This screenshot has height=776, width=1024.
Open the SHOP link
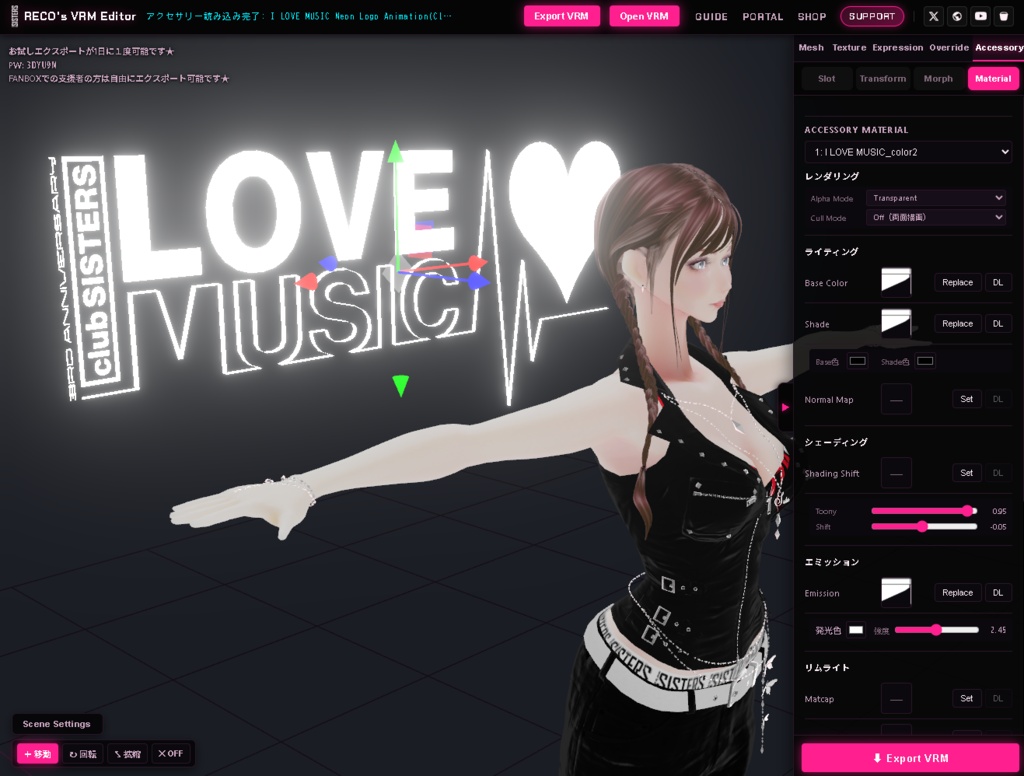pos(812,16)
